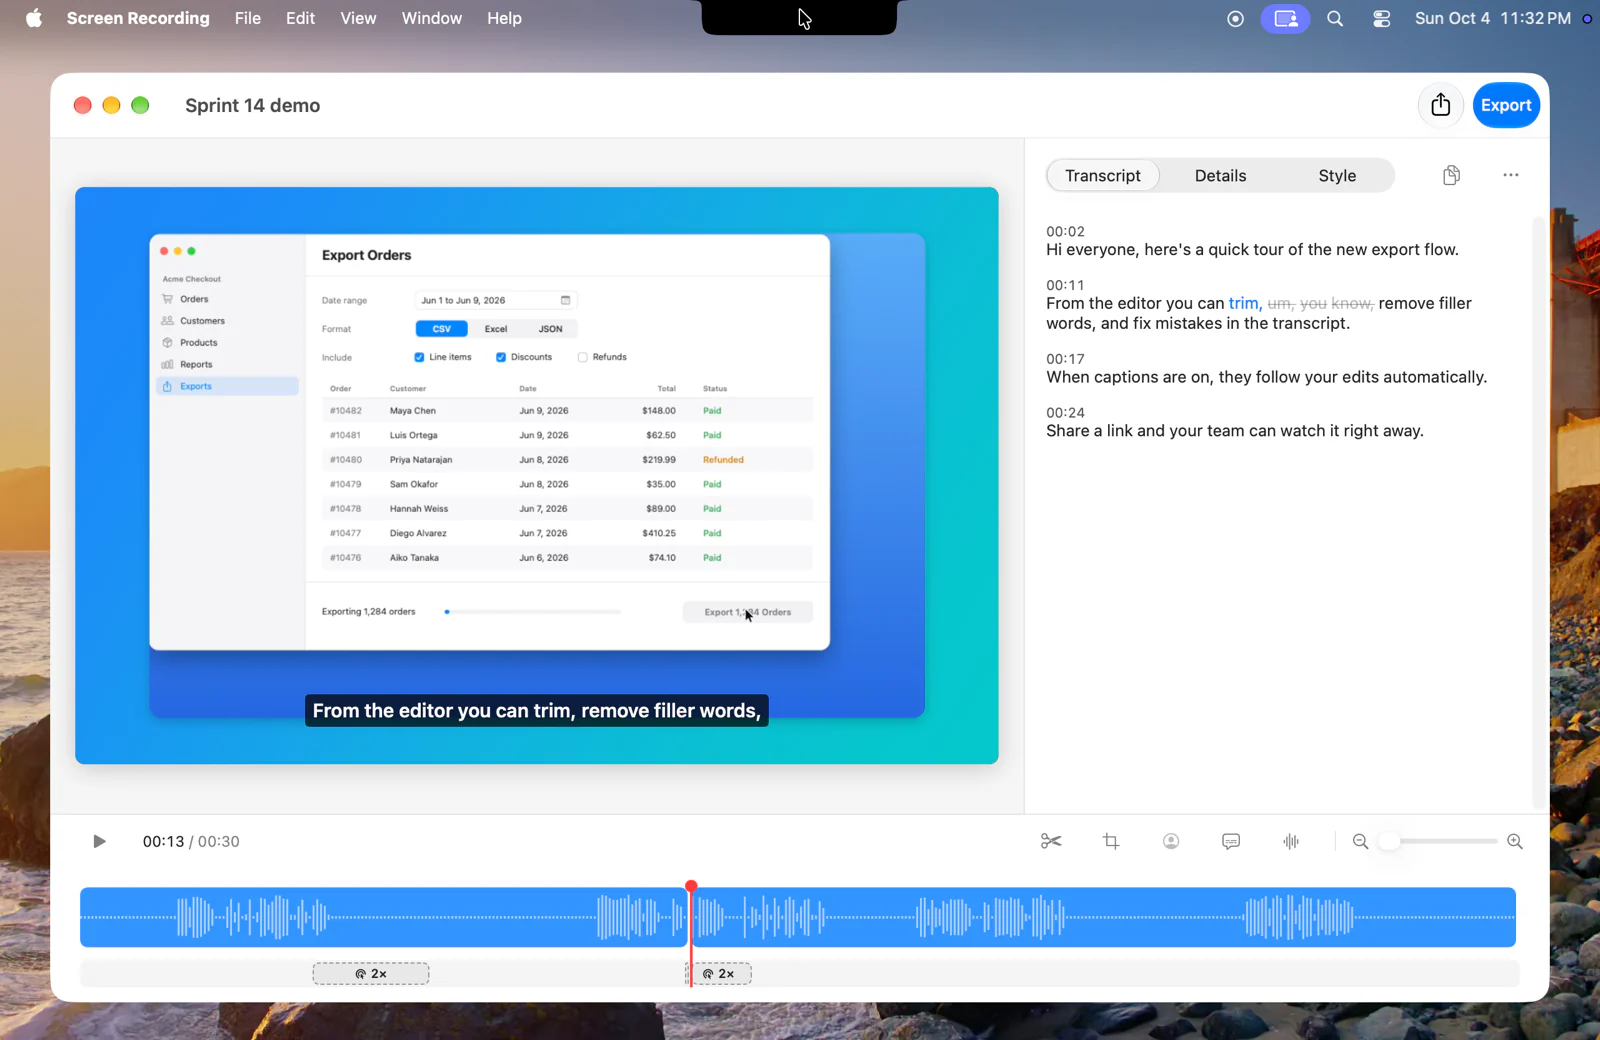Open the more options ellipsis menu
The width and height of the screenshot is (1600, 1040).
point(1510,175)
